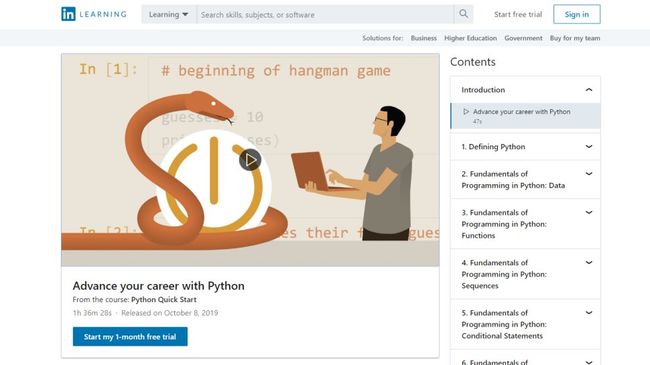This screenshot has width=650, height=365.
Task: Click the Sign in button
Action: tap(577, 14)
